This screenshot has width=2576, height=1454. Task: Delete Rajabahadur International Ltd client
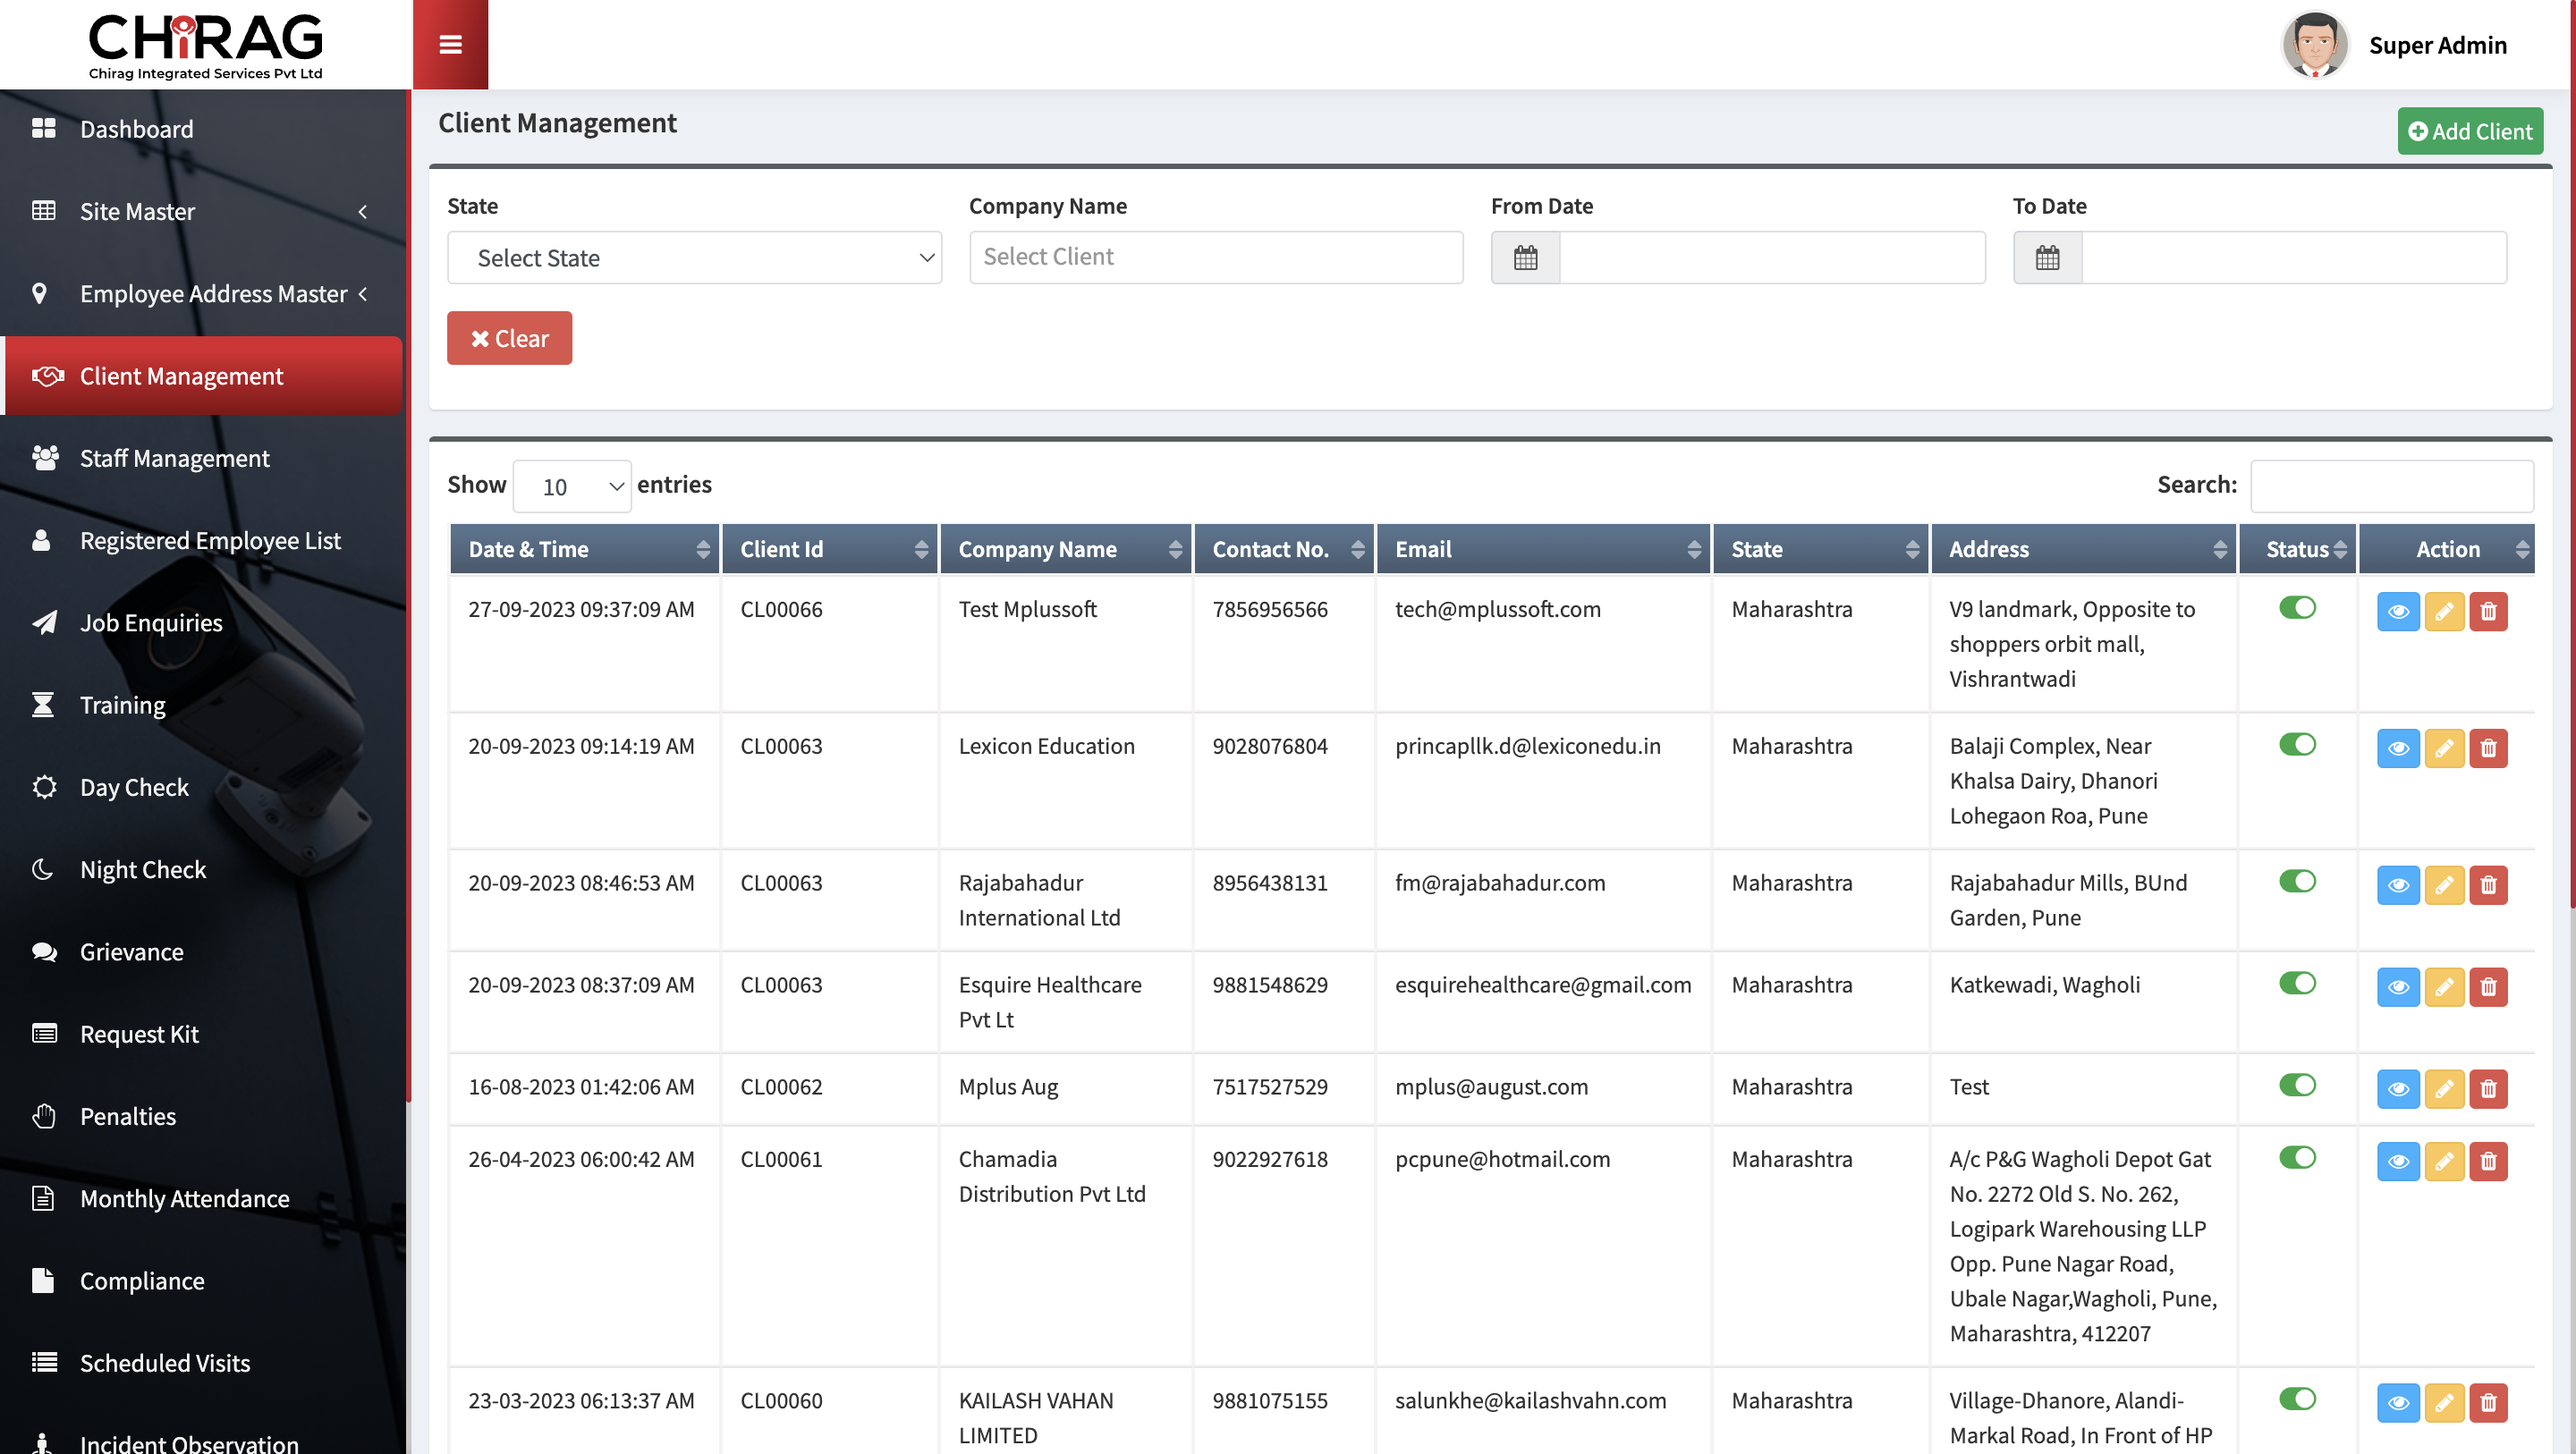tap(2489, 885)
